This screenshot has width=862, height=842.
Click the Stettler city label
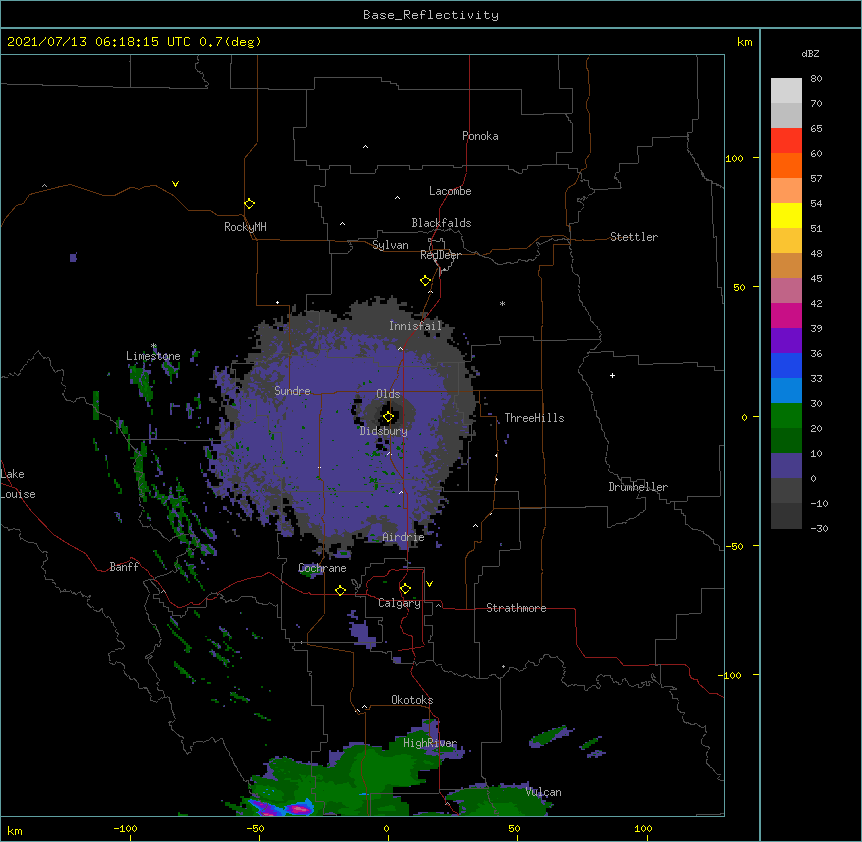[x=634, y=237]
